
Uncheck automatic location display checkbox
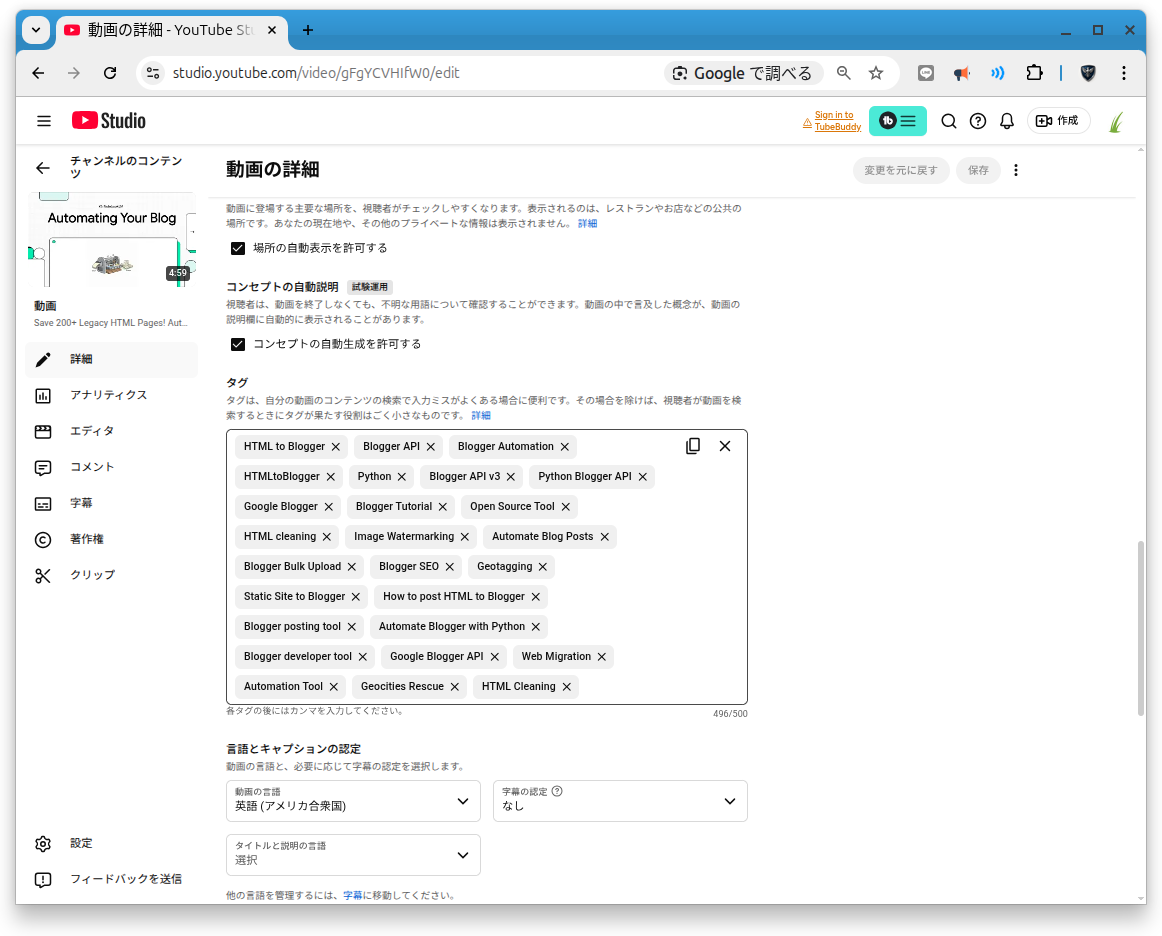238,248
